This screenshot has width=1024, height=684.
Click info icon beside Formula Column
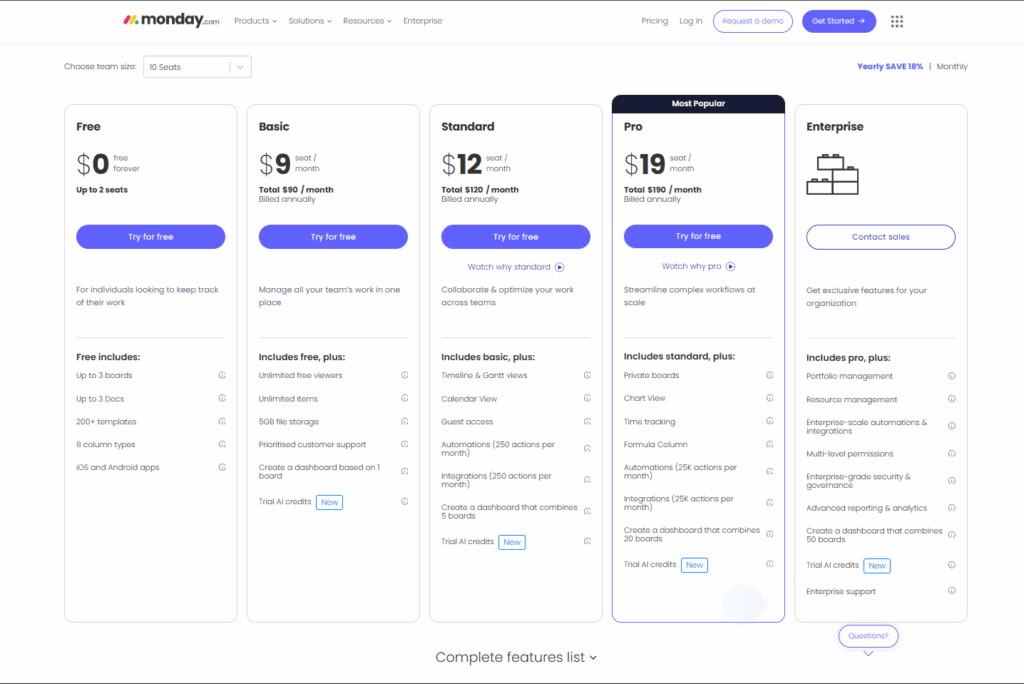(770, 444)
